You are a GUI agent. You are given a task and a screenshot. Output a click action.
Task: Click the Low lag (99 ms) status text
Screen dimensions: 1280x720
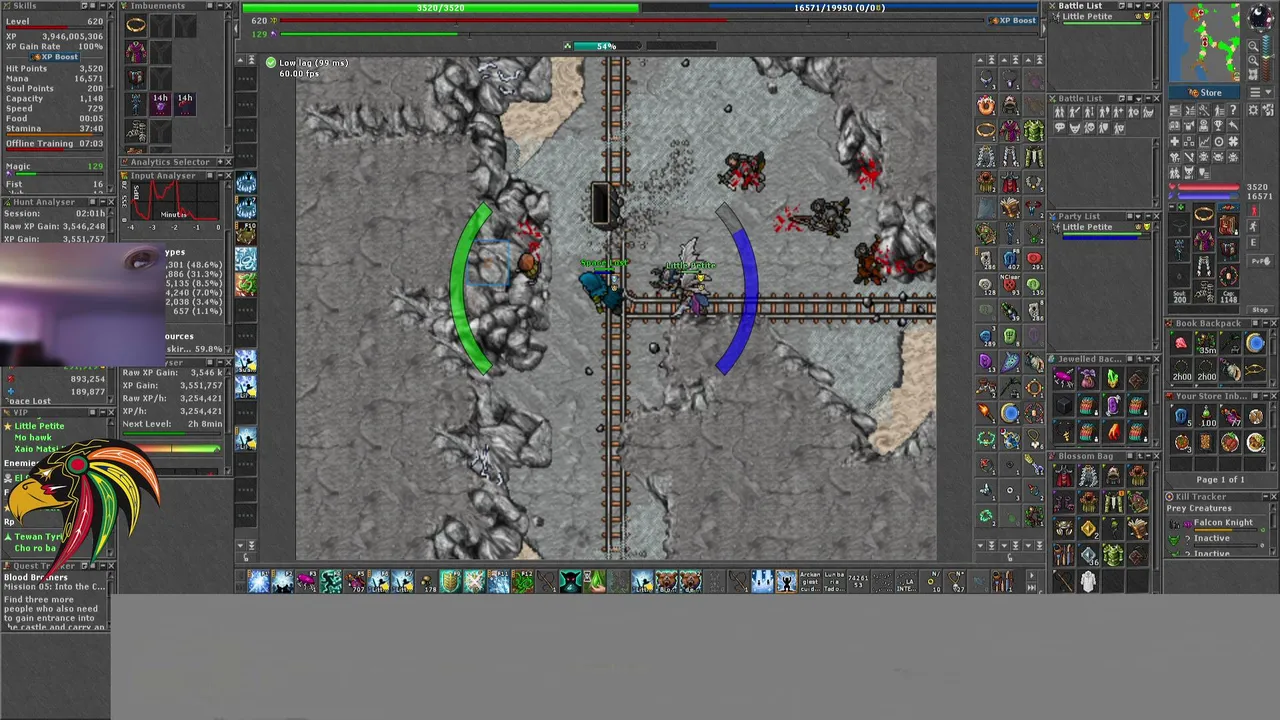coord(314,63)
